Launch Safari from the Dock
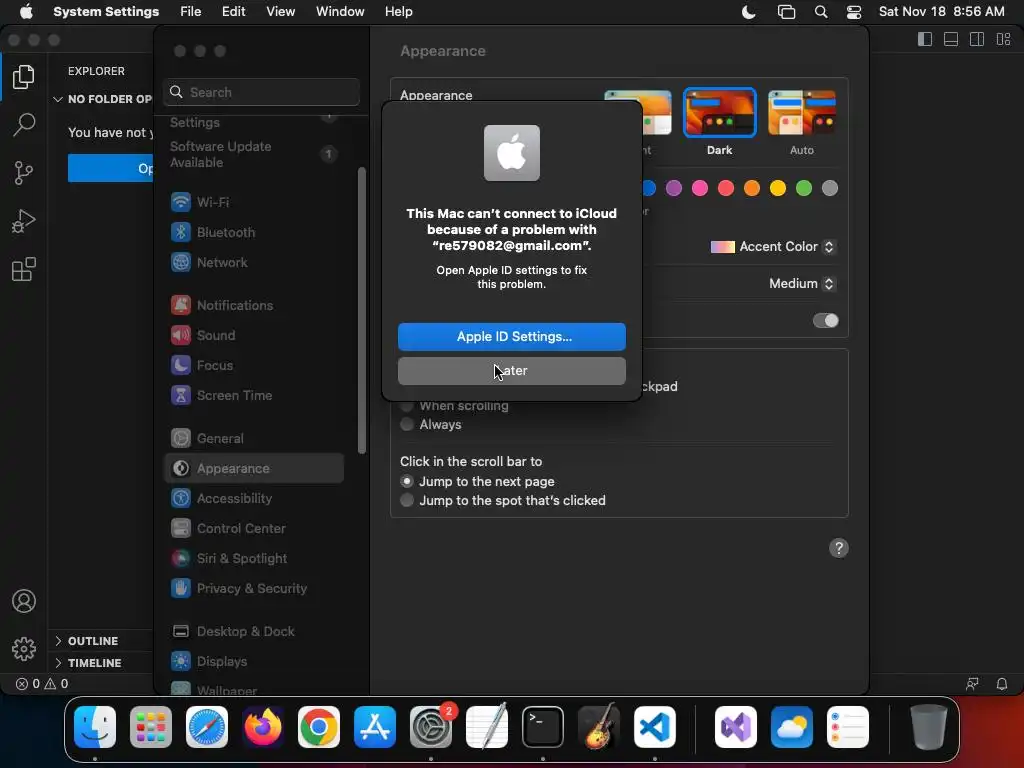1024x768 pixels. [207, 727]
